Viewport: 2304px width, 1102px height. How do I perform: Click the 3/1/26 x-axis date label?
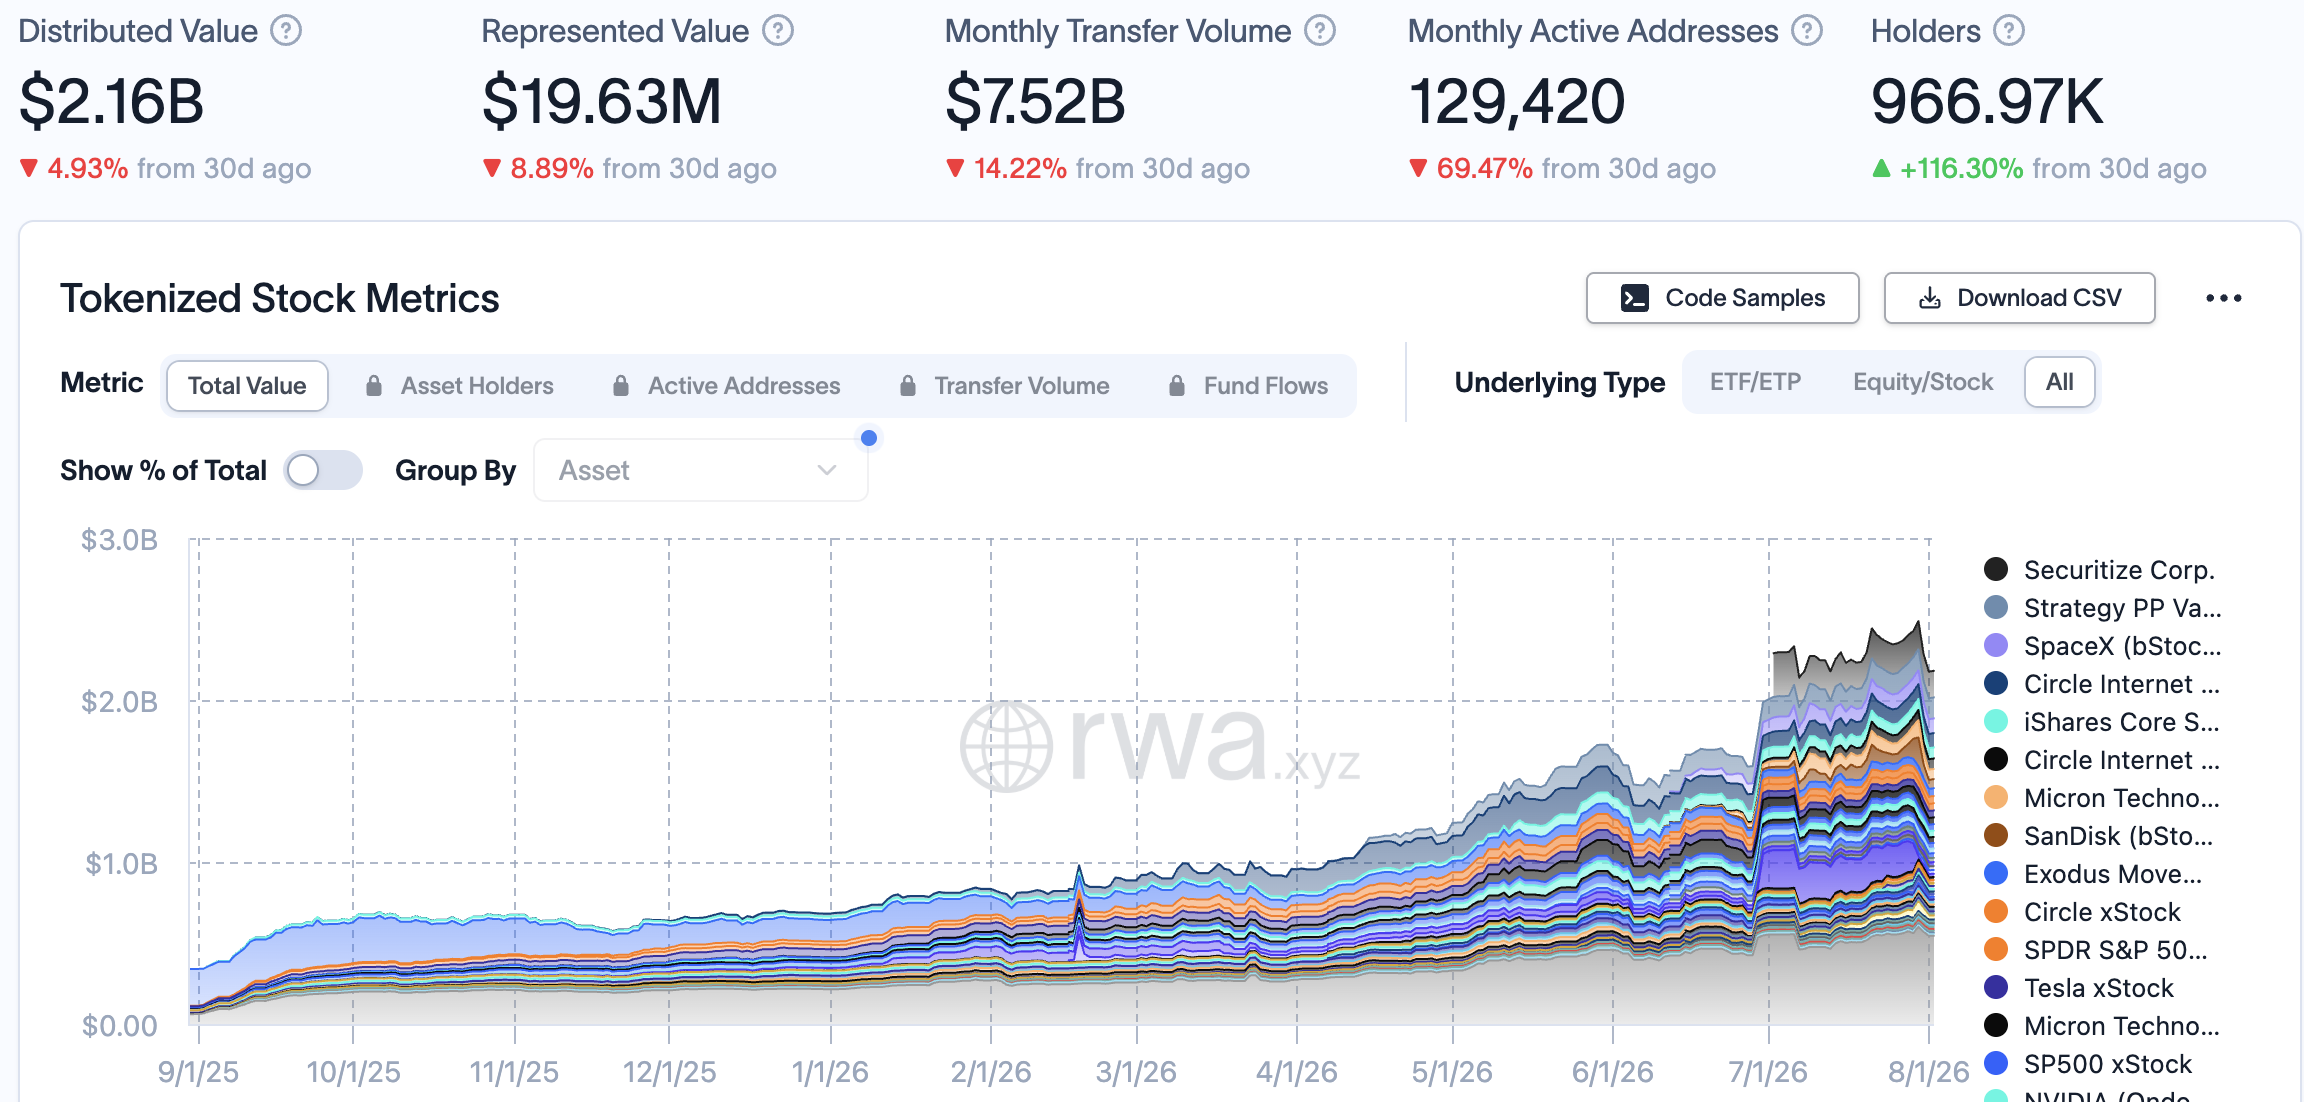pyautogui.click(x=1136, y=1072)
